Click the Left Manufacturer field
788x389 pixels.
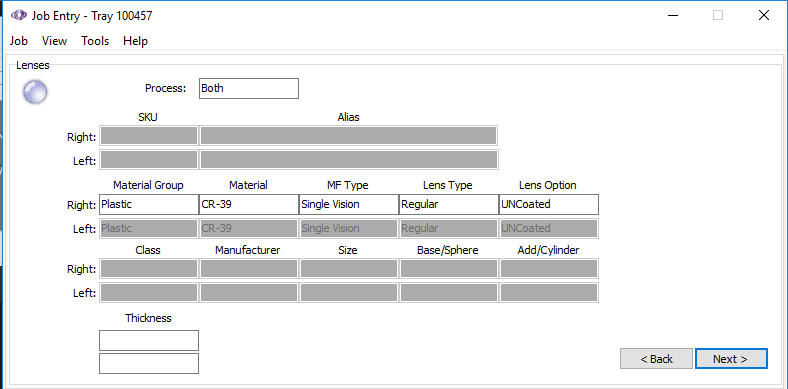pyautogui.click(x=249, y=293)
